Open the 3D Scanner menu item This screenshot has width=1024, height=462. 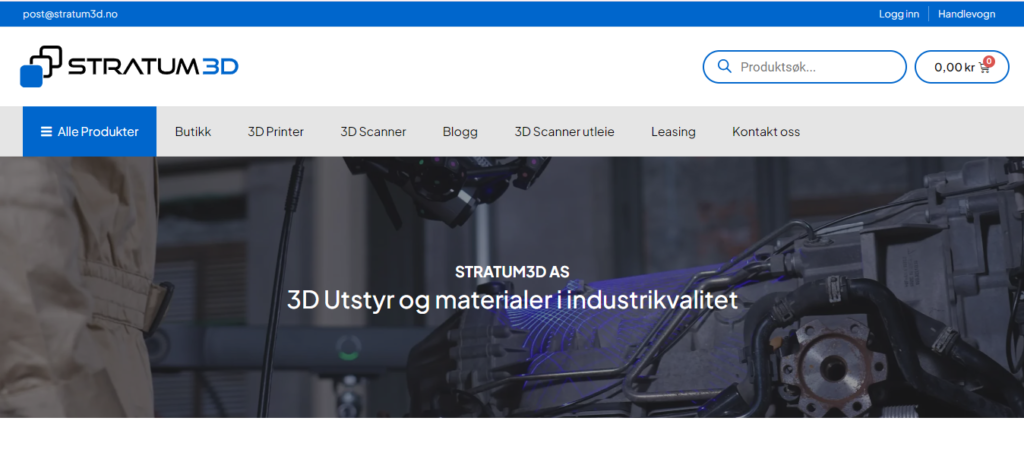[373, 131]
